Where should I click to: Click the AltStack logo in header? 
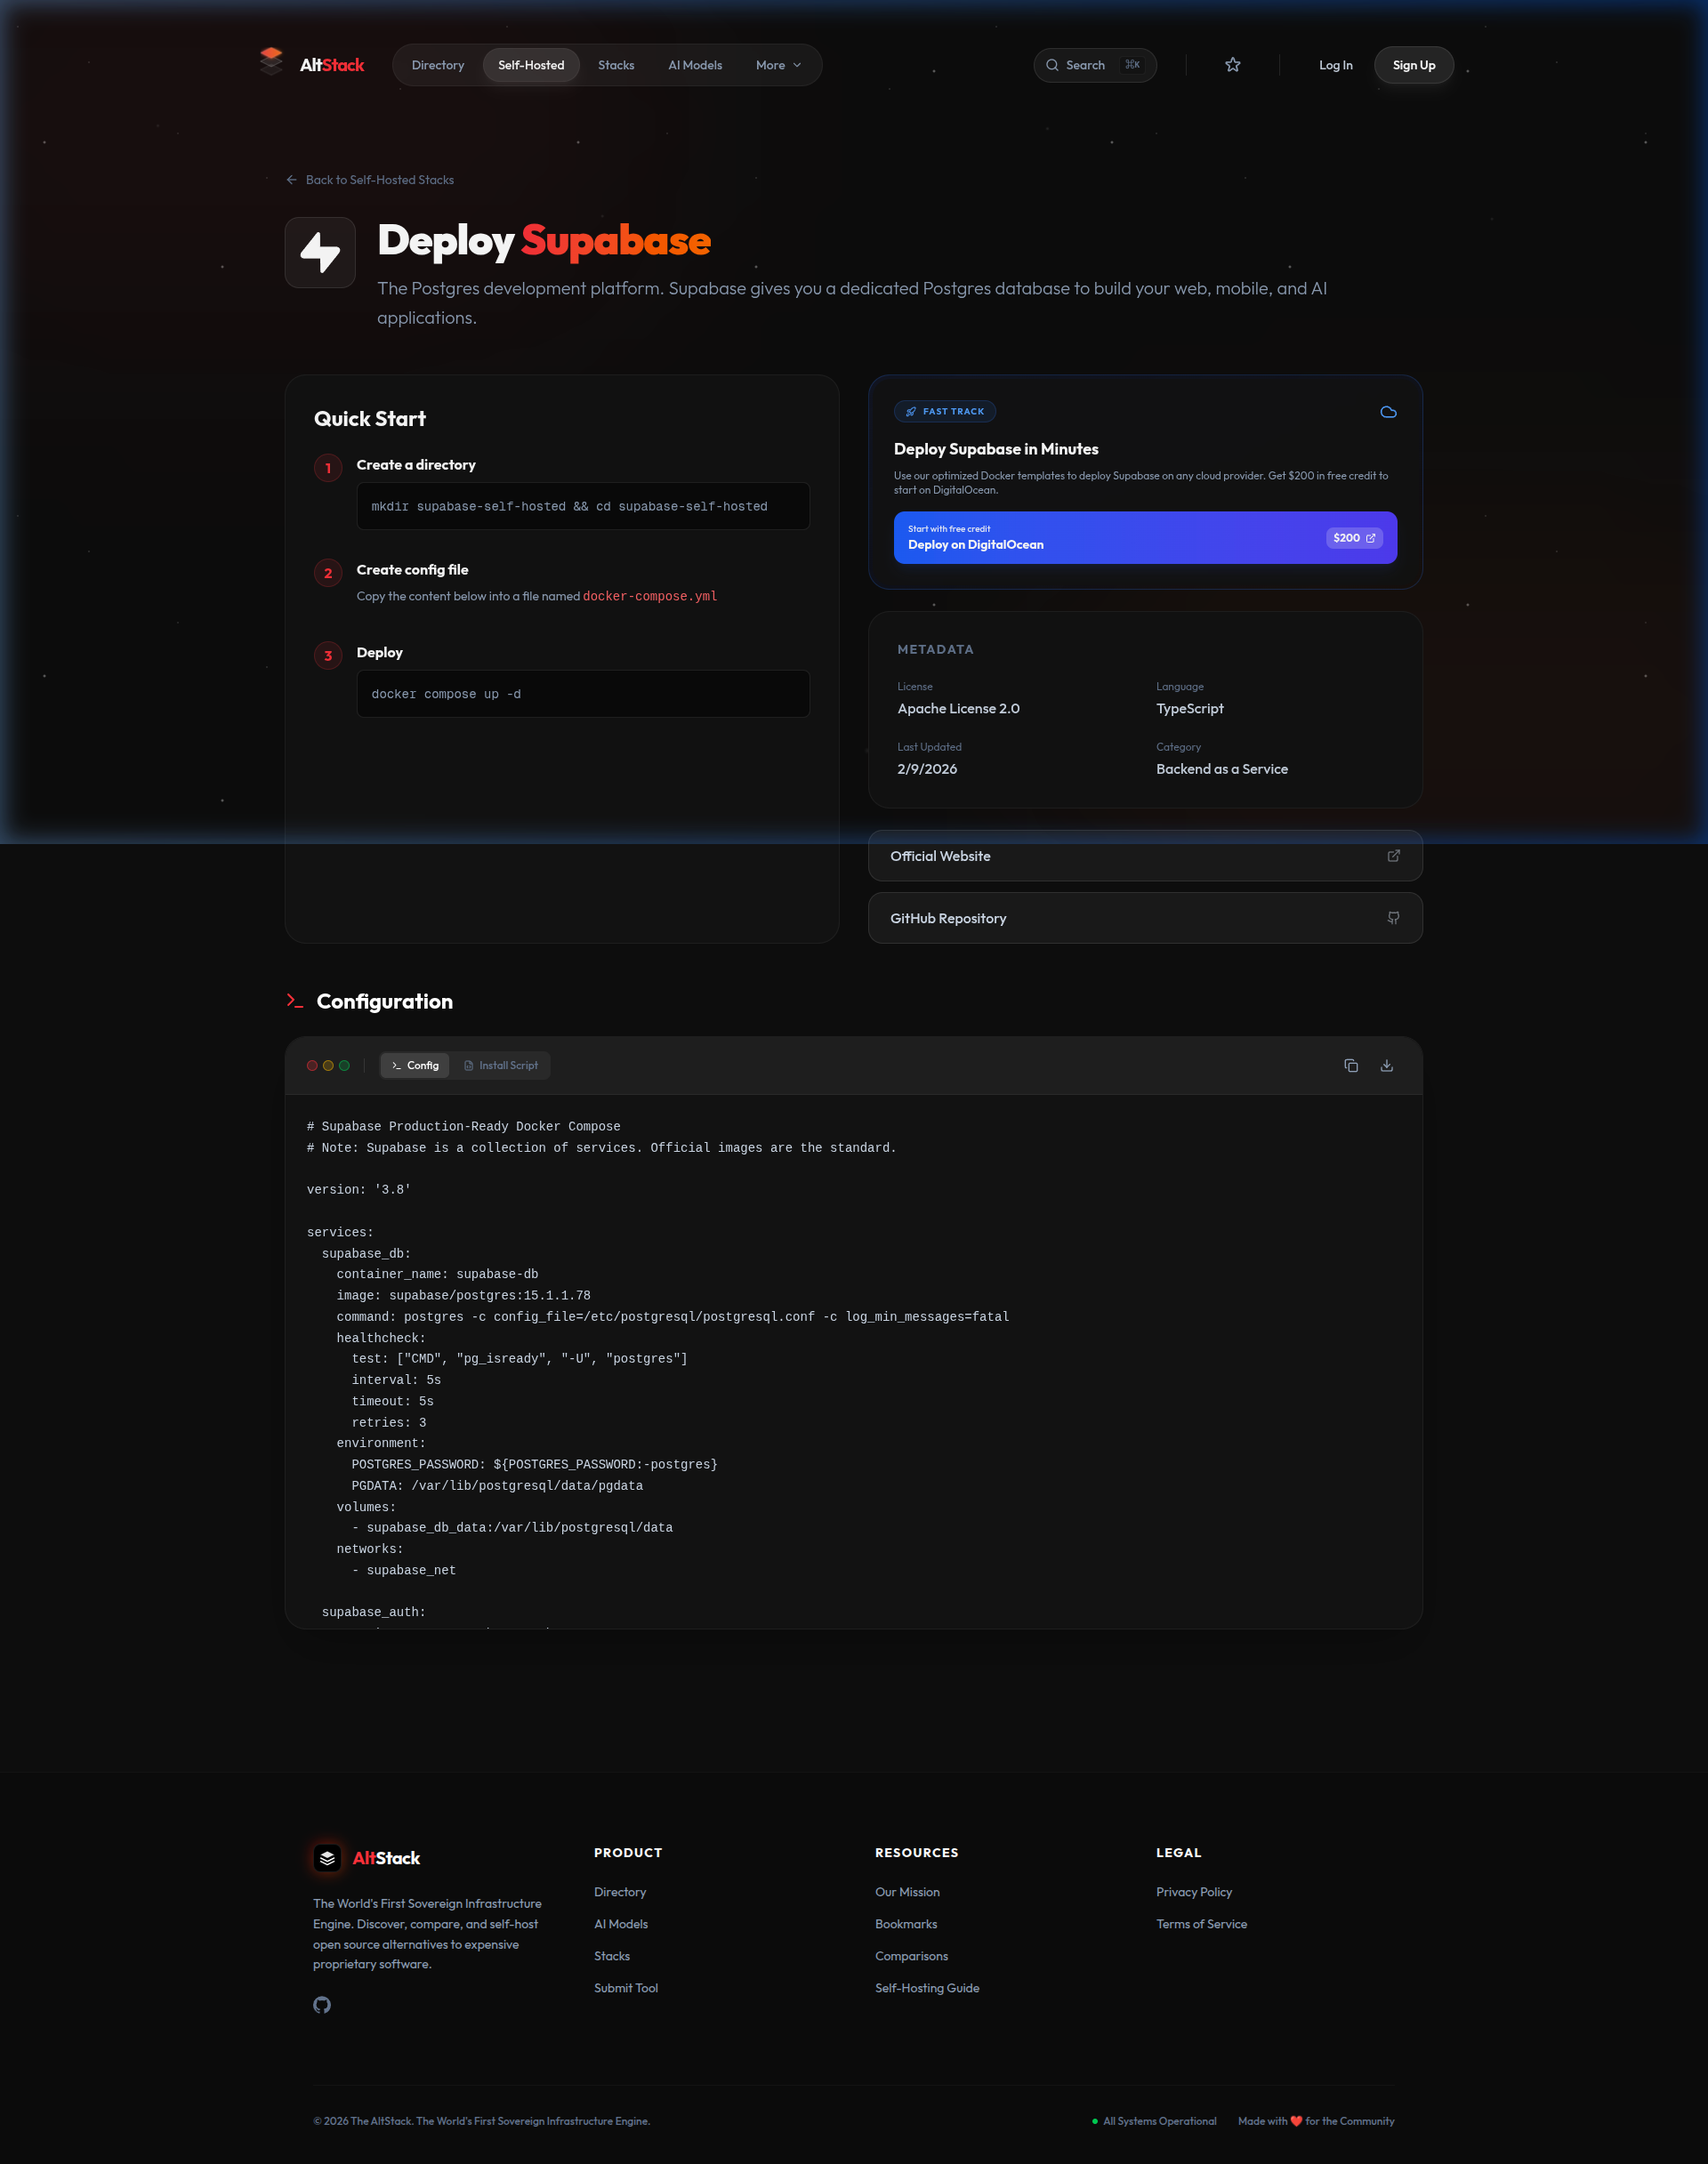pos(311,64)
